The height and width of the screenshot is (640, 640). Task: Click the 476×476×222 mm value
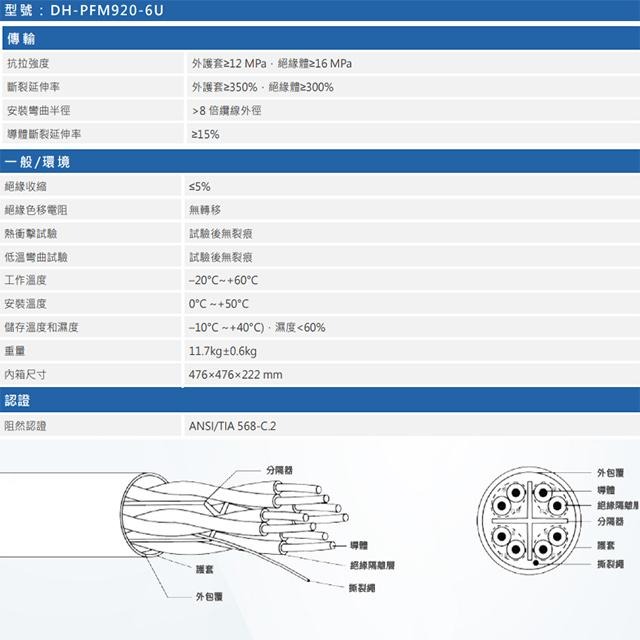(x=236, y=374)
